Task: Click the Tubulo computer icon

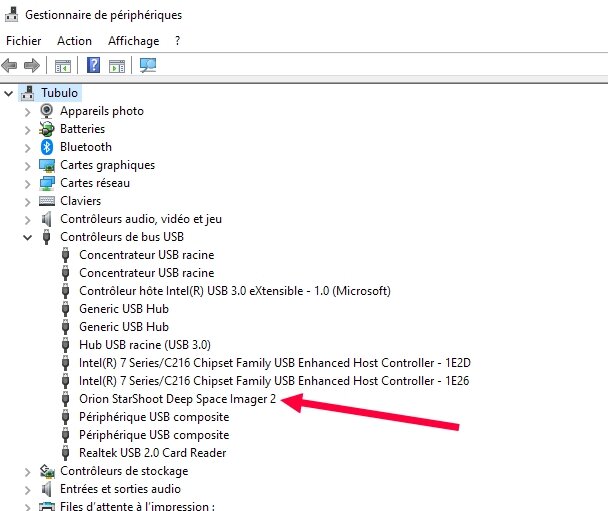Action: (x=28, y=93)
